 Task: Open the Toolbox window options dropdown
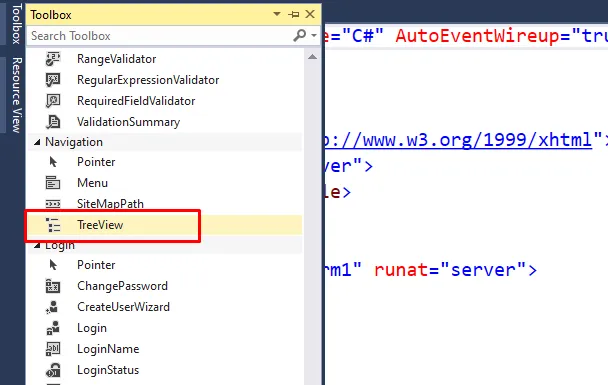277,14
